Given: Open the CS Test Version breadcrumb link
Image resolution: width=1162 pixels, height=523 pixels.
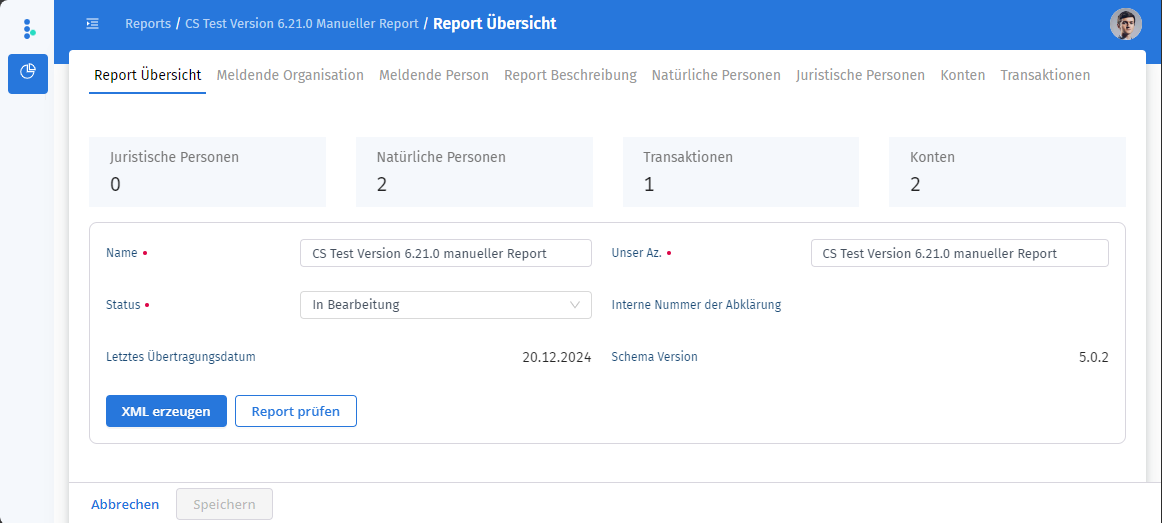Looking at the screenshot, I should (302, 23).
